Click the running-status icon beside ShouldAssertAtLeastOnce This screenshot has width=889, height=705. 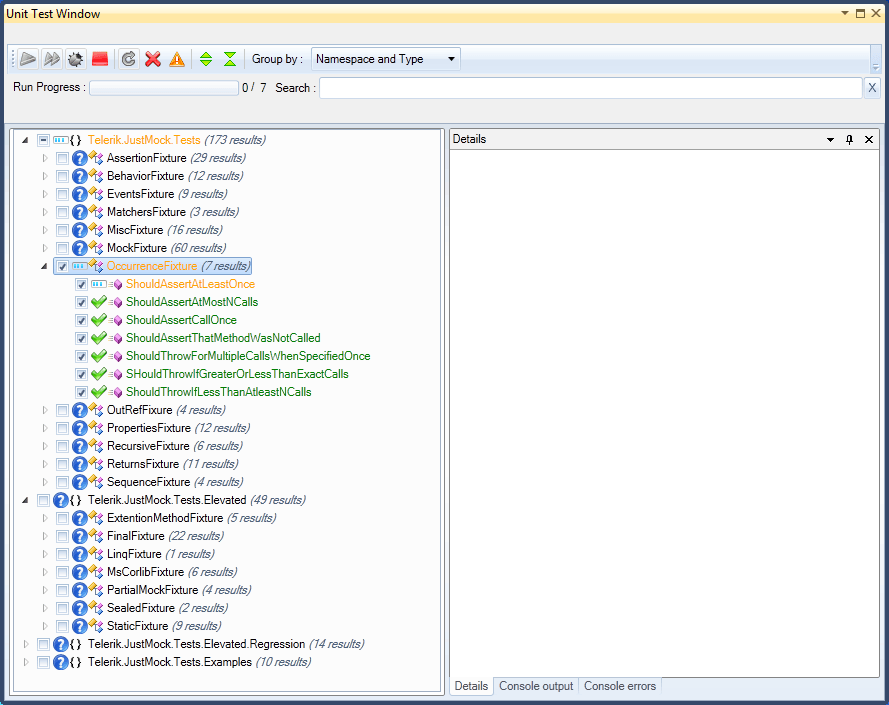99,284
